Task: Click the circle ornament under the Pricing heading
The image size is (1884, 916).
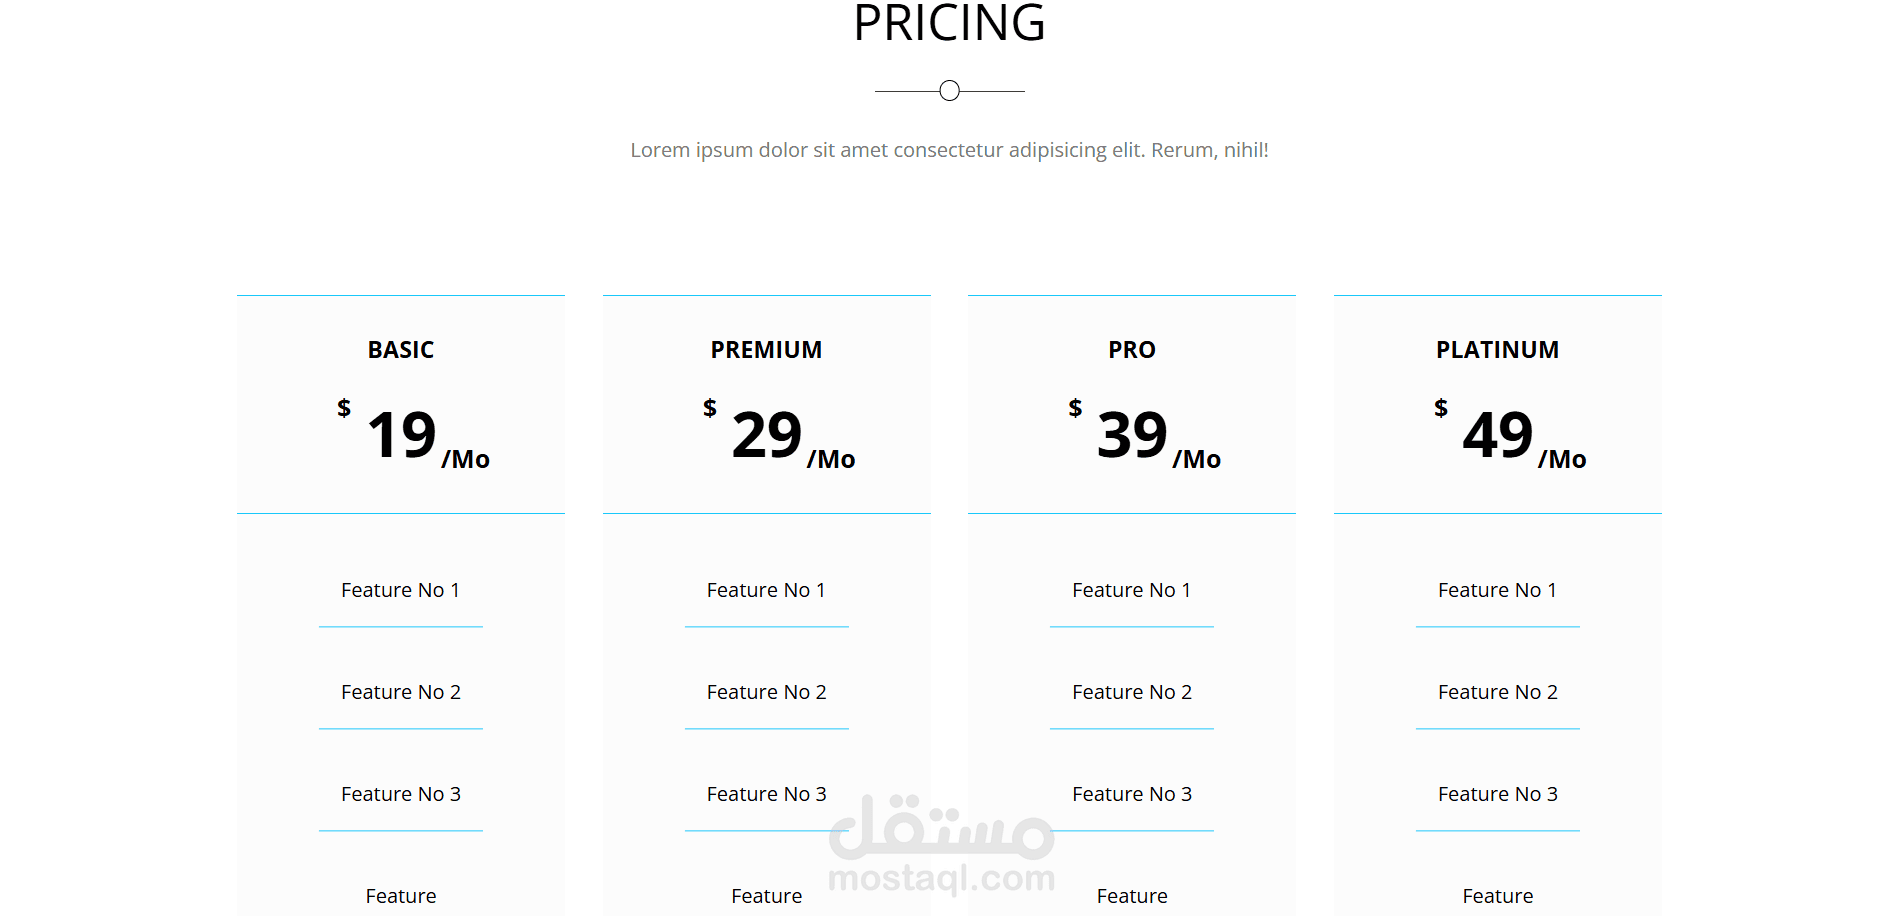Action: pos(949,91)
